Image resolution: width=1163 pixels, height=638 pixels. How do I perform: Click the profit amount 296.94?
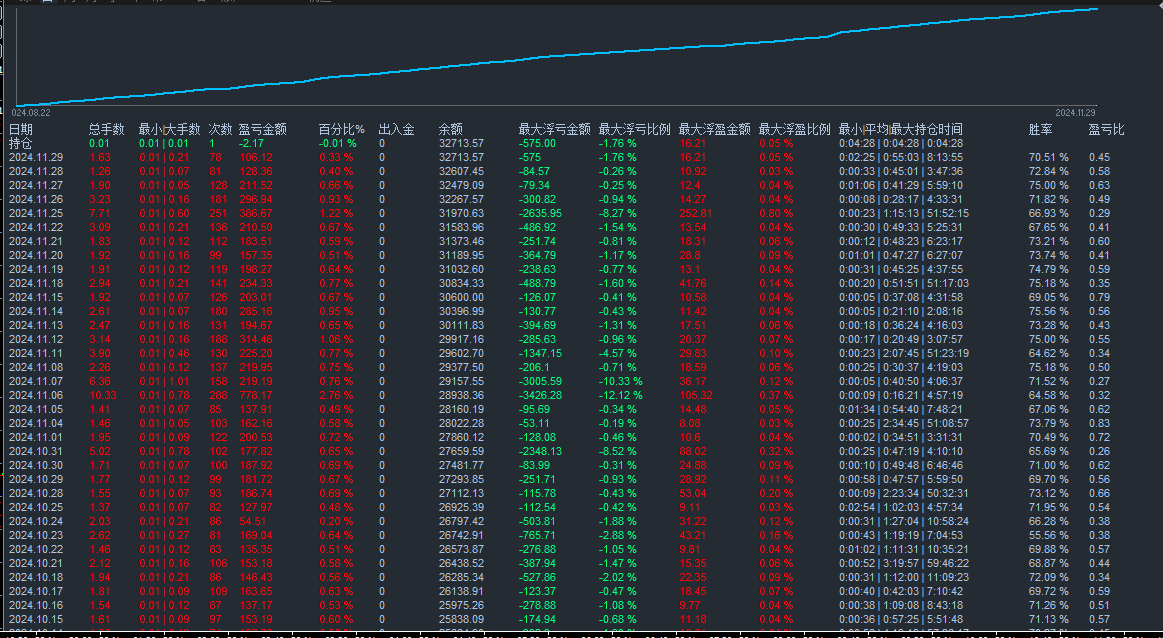click(256, 199)
